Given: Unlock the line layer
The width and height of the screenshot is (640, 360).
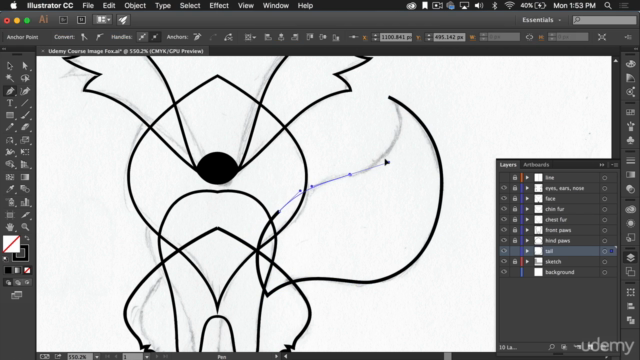Looking at the screenshot, I should pyautogui.click(x=515, y=178).
